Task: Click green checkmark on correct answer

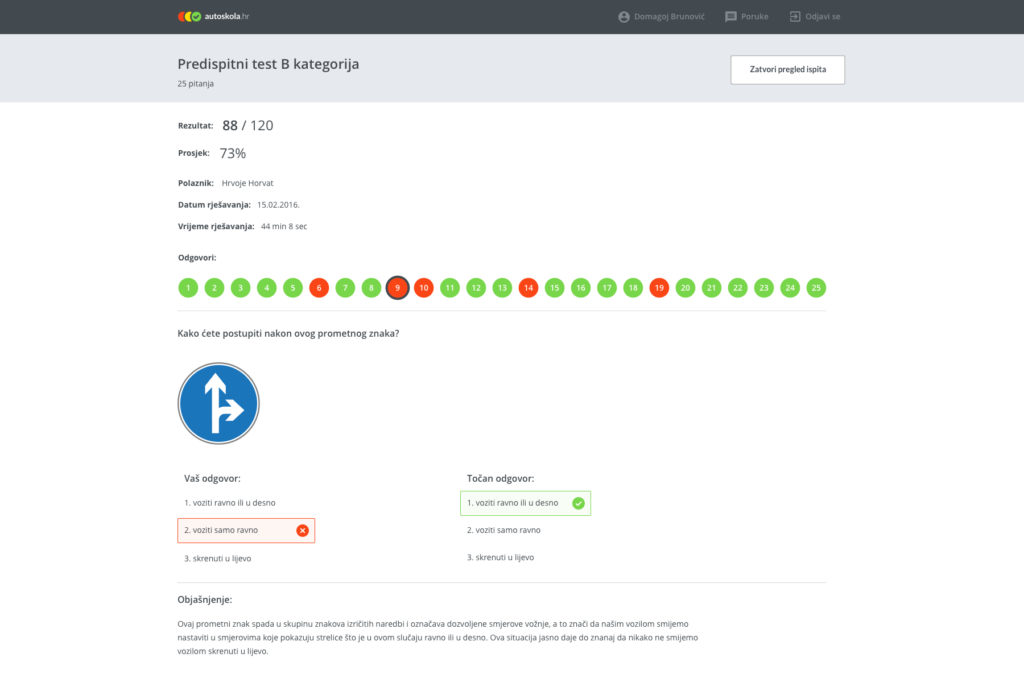Action: pyautogui.click(x=578, y=503)
